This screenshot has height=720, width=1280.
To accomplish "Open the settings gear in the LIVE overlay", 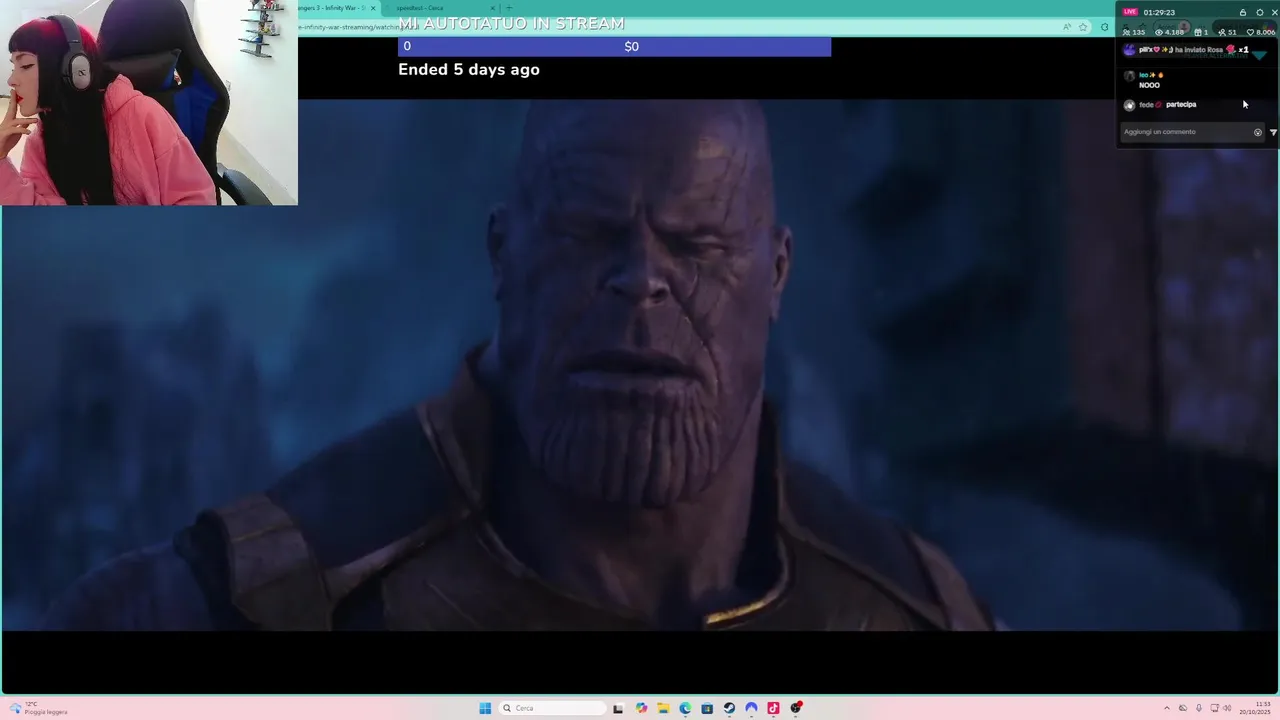I will click(1260, 12).
